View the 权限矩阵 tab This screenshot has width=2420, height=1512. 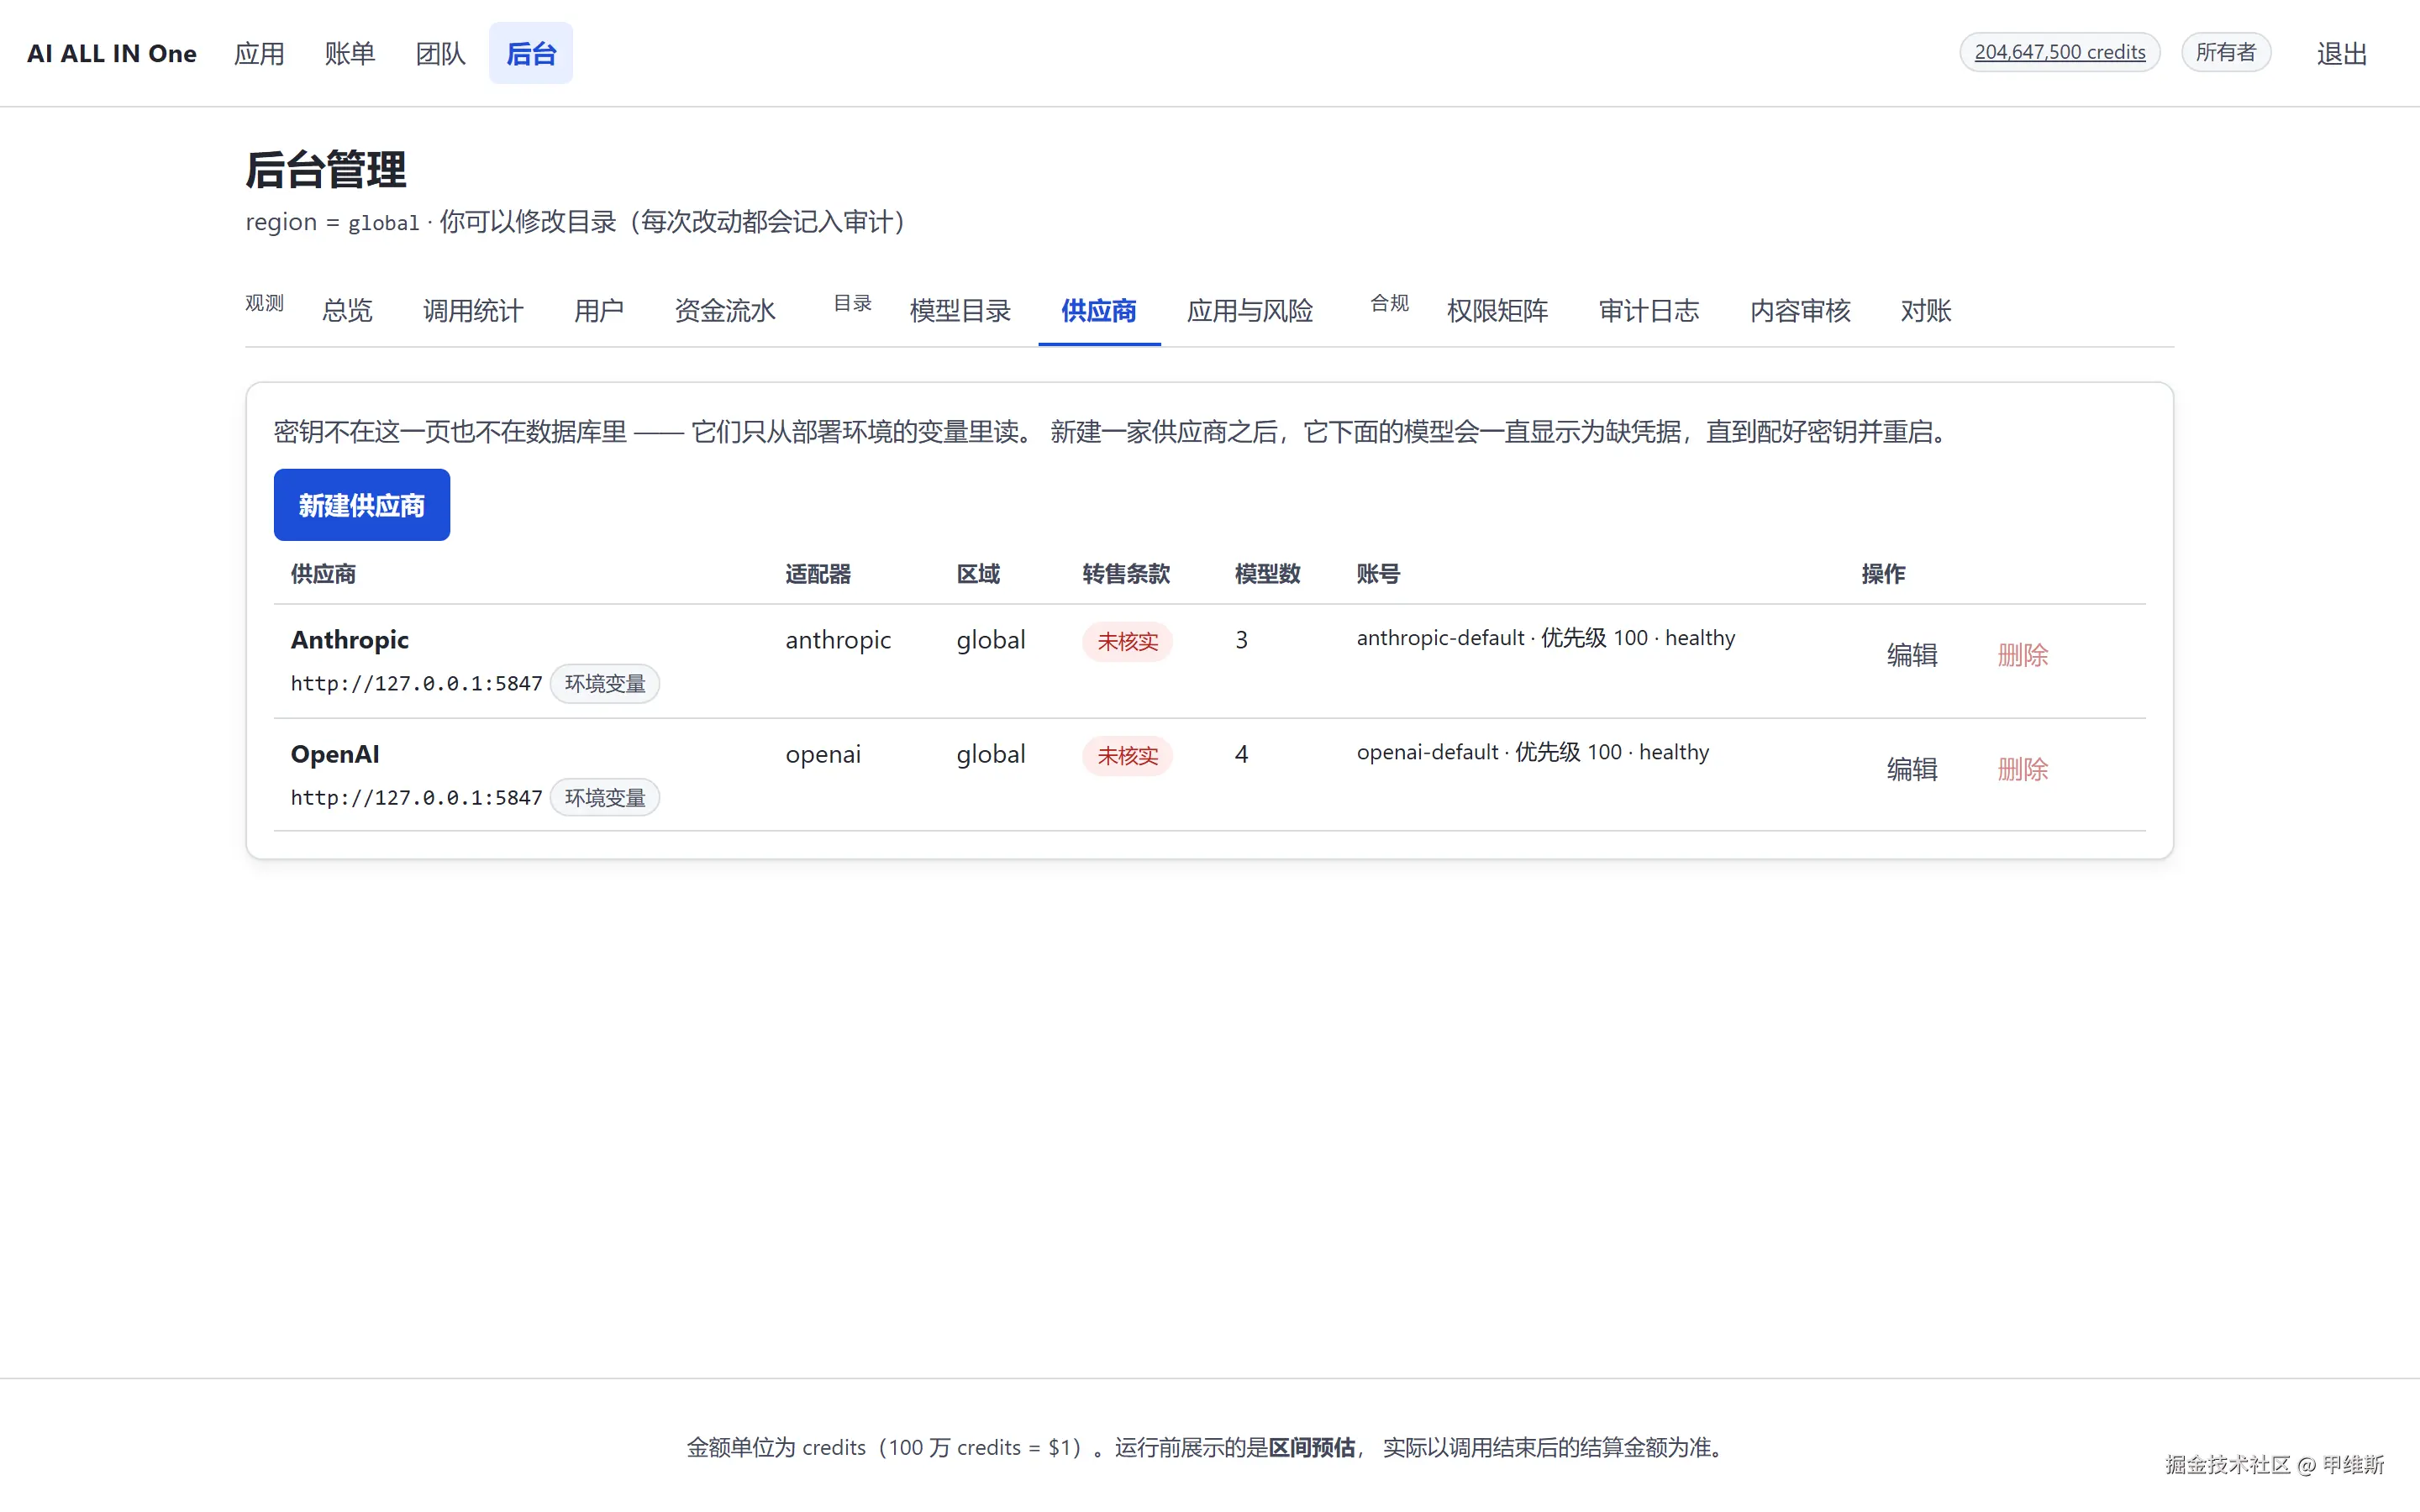coord(1497,311)
